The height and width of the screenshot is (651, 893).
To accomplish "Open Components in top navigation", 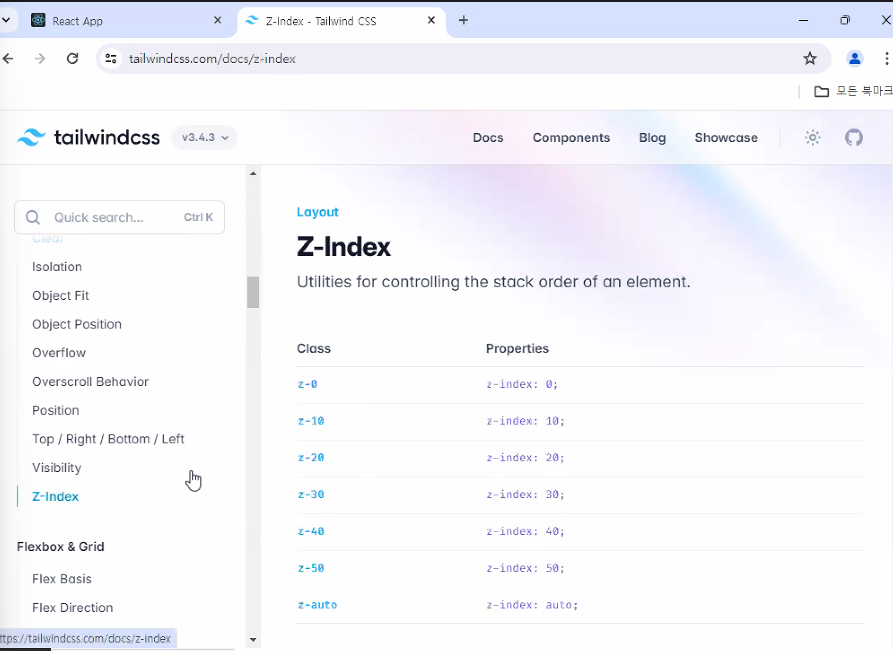I will click(571, 138).
